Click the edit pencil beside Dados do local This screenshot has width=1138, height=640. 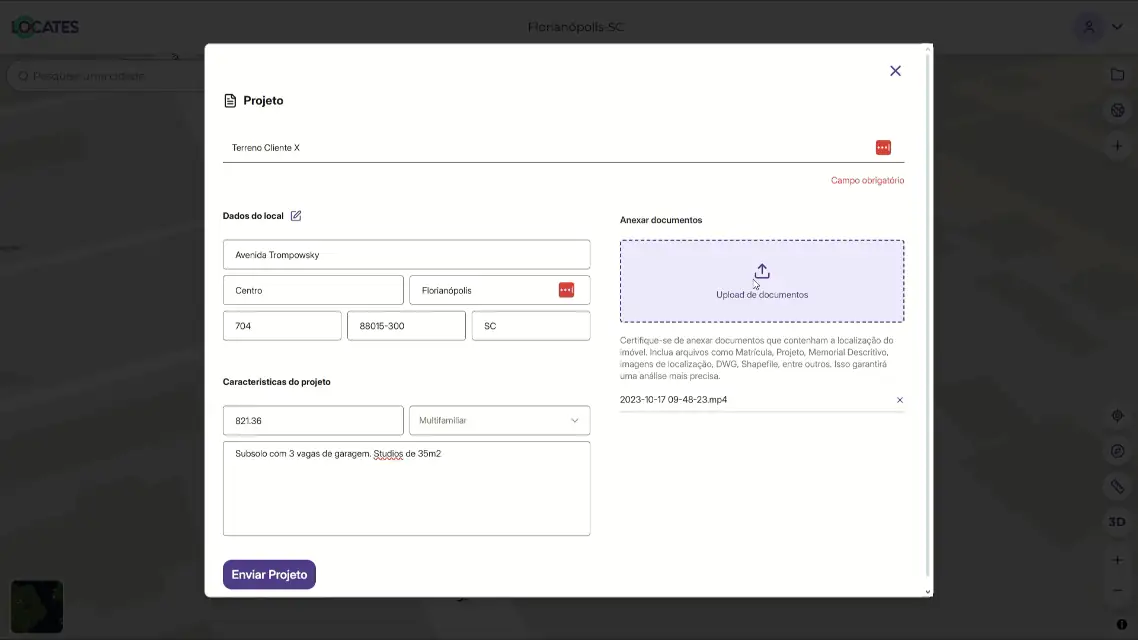(295, 216)
